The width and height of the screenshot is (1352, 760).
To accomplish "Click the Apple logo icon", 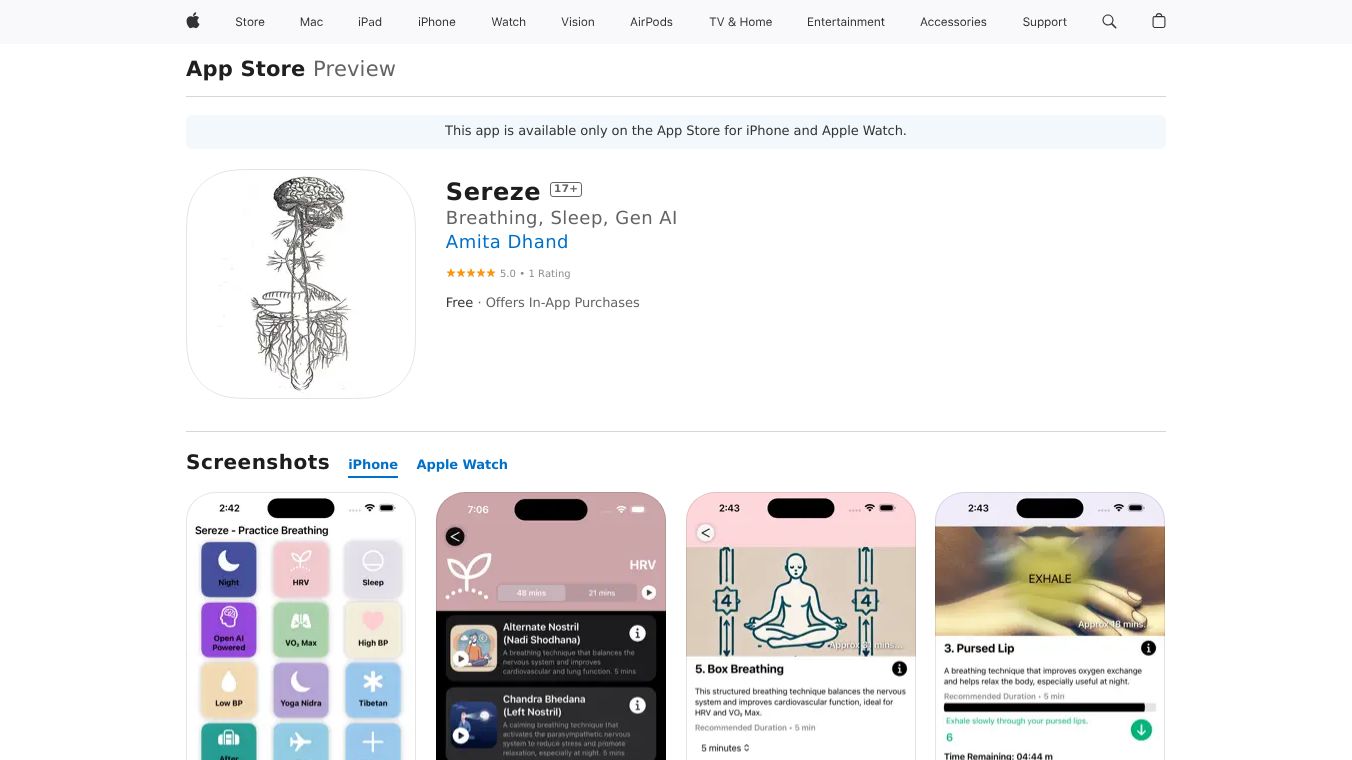I will coord(193,21).
